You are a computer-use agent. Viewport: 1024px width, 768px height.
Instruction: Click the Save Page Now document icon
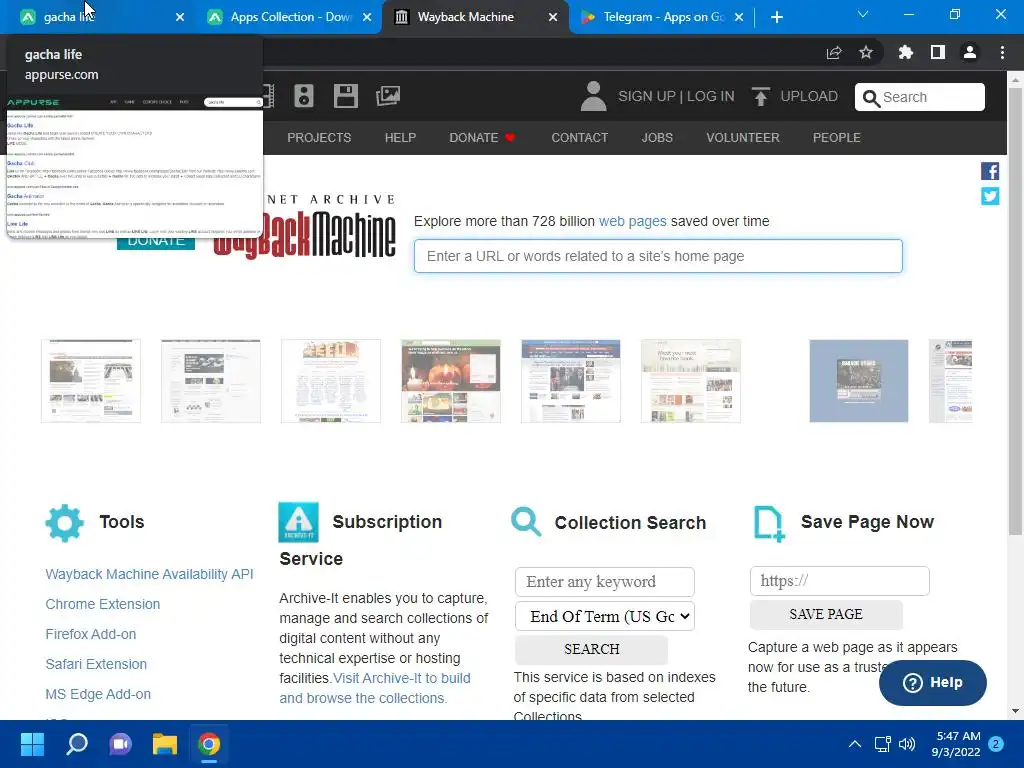coord(769,524)
